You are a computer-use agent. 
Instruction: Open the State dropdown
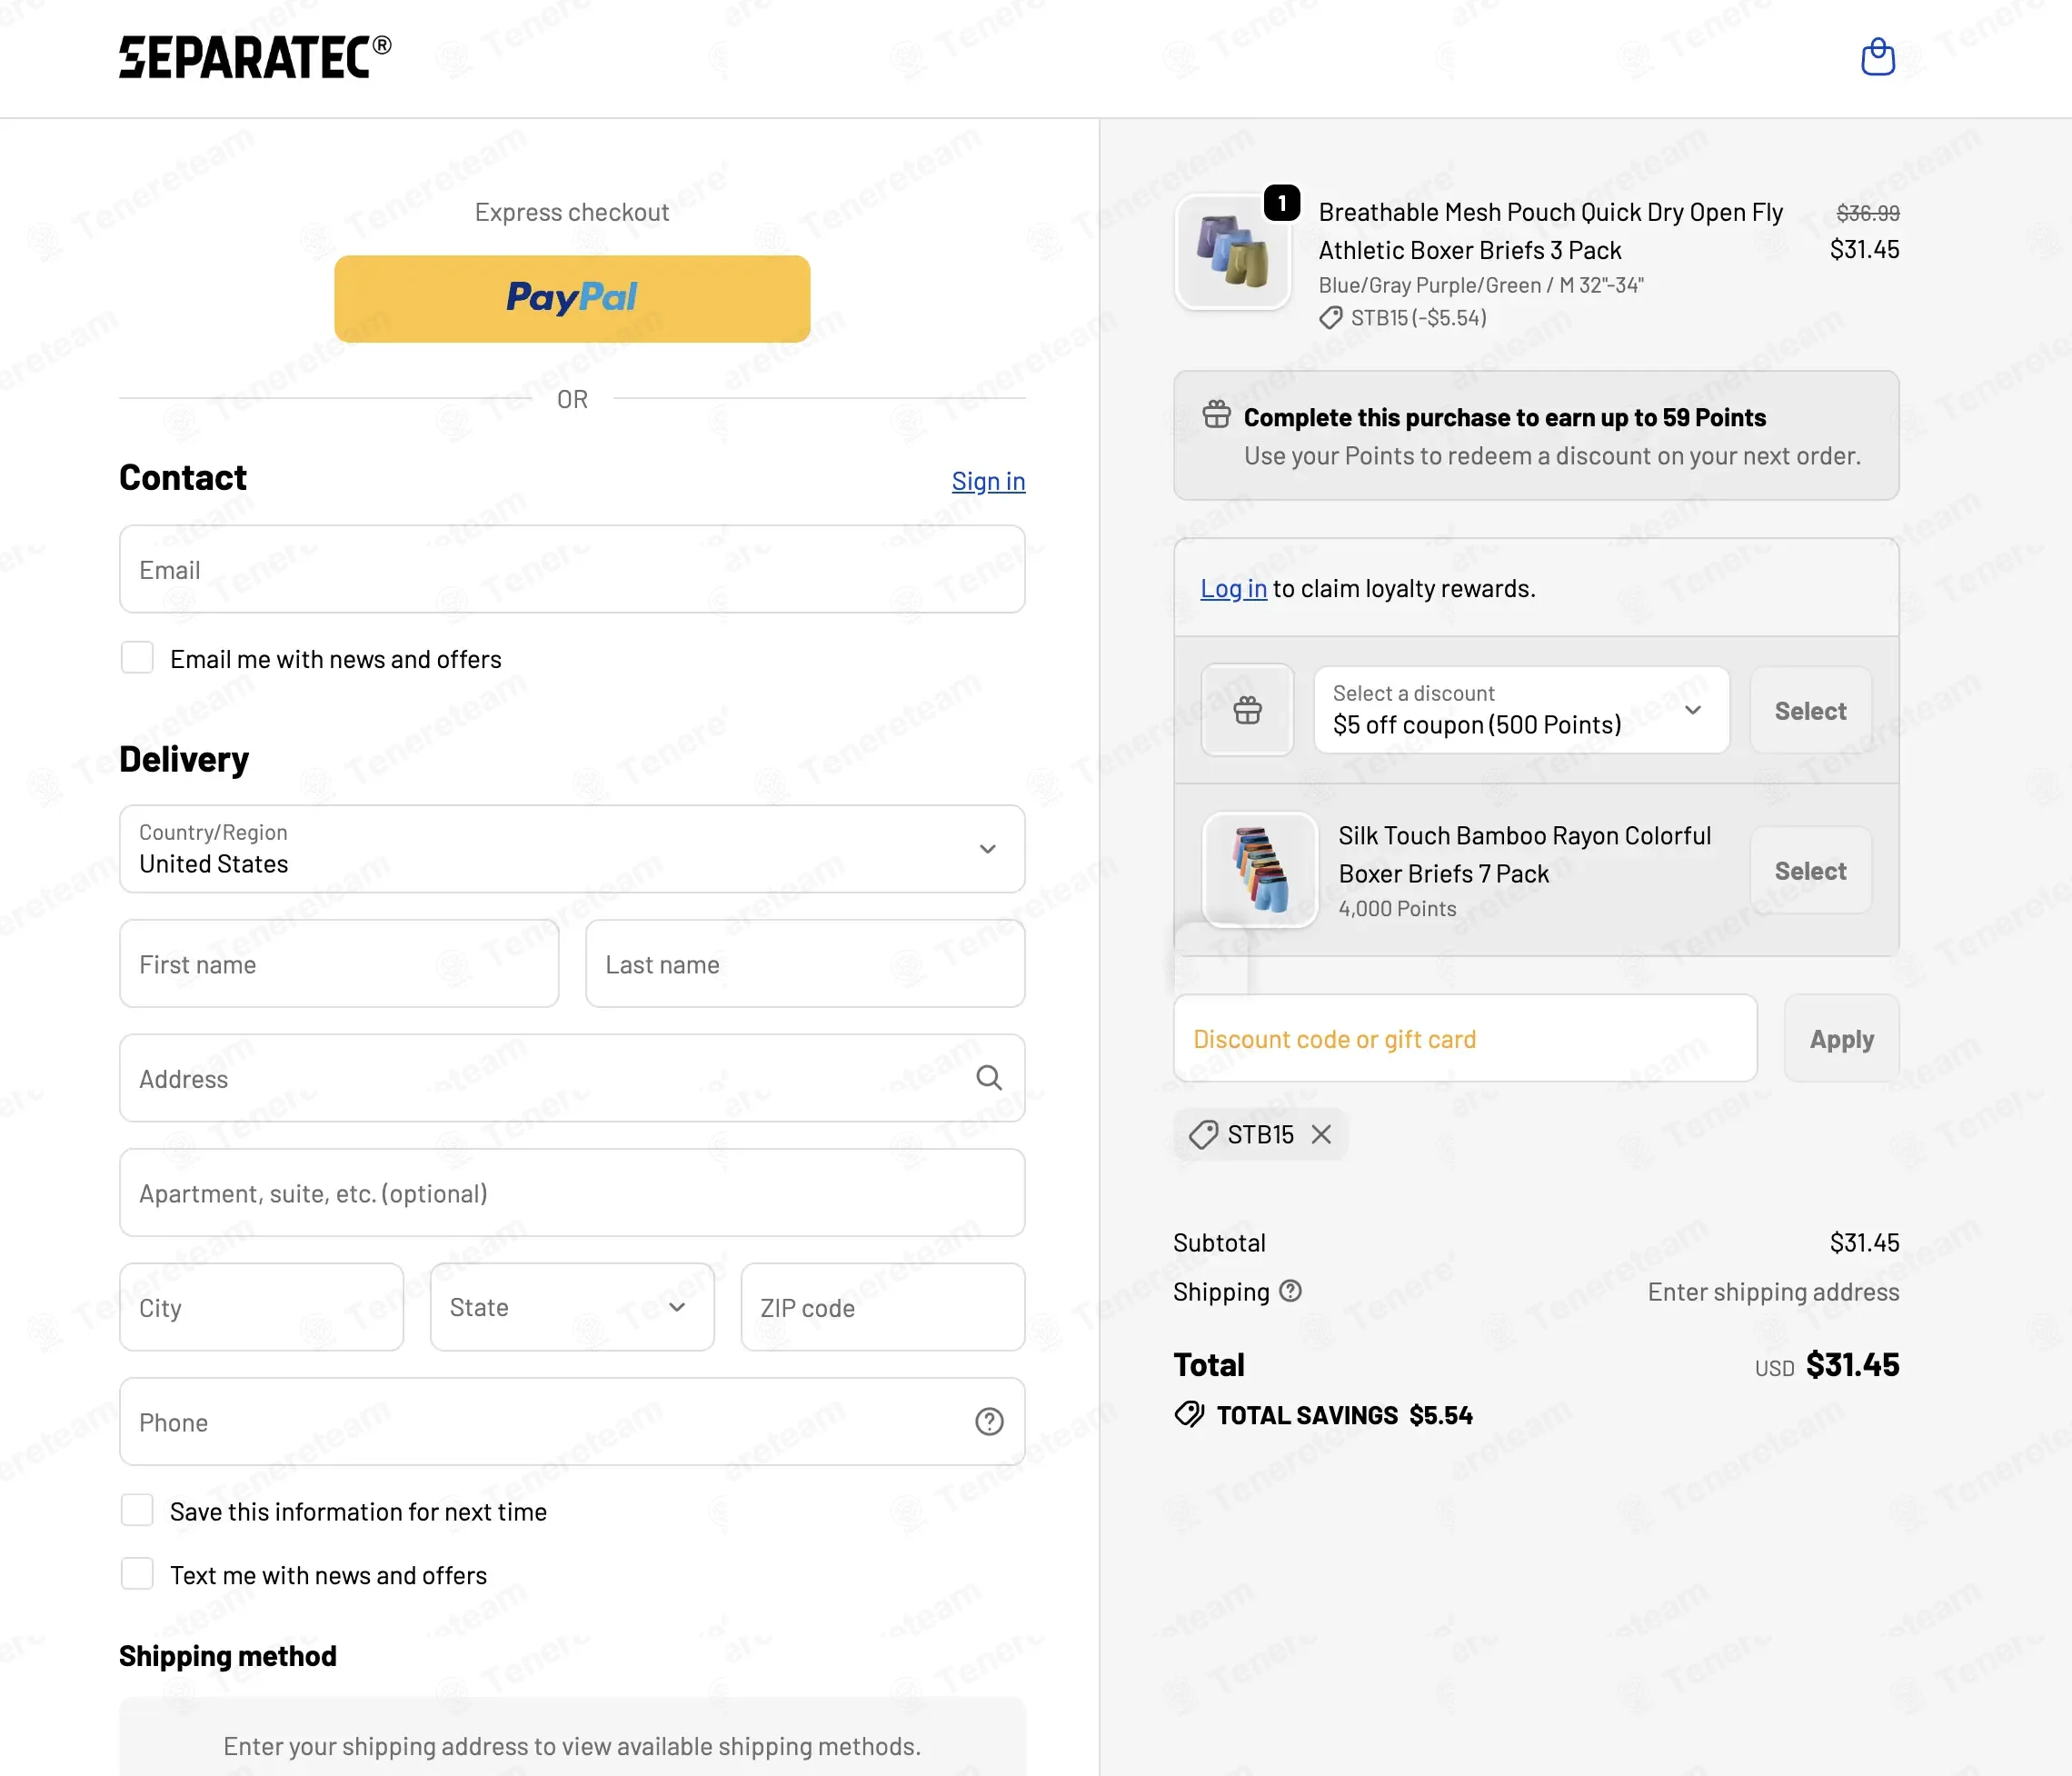pyautogui.click(x=572, y=1307)
